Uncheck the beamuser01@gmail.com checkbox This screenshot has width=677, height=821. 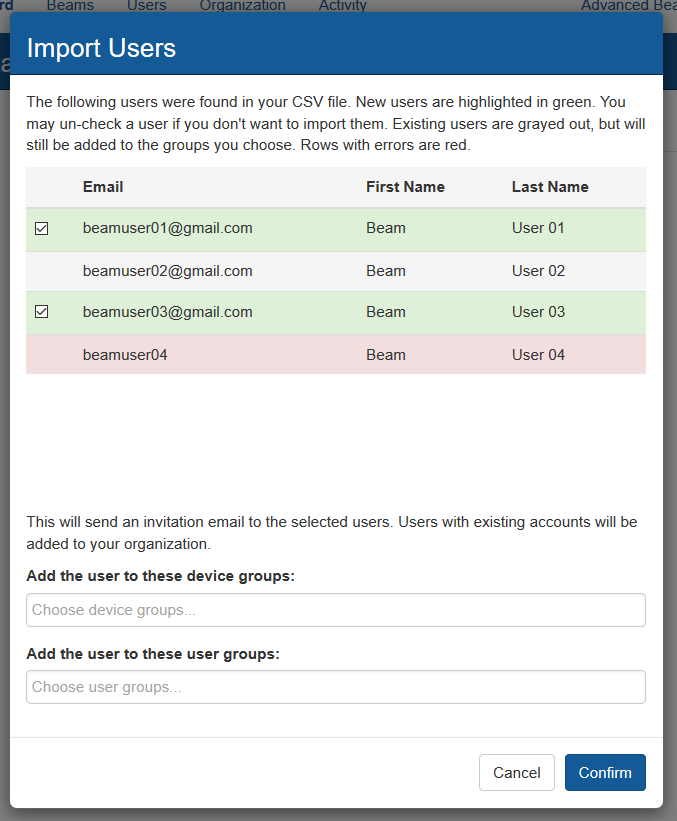(42, 228)
